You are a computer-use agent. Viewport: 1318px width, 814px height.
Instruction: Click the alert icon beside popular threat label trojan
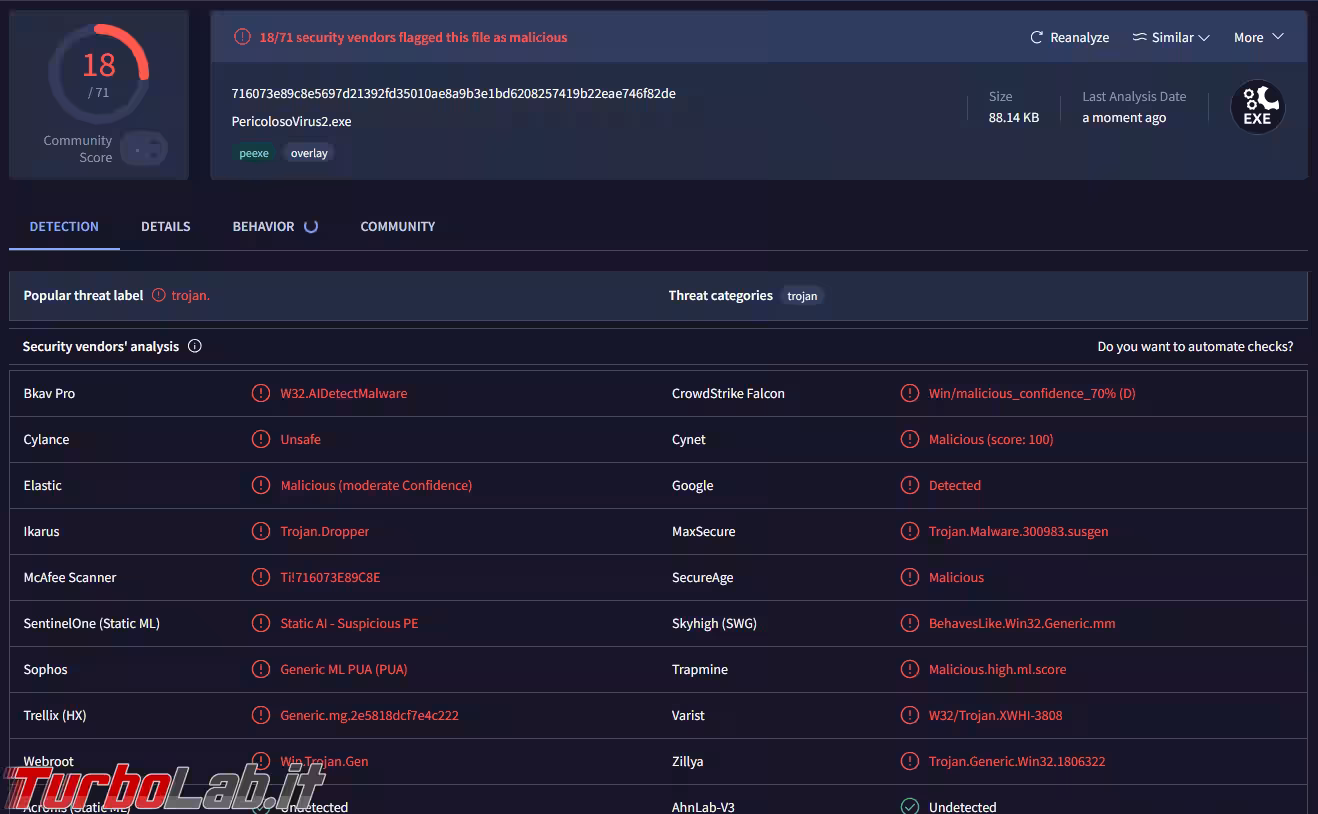click(159, 296)
